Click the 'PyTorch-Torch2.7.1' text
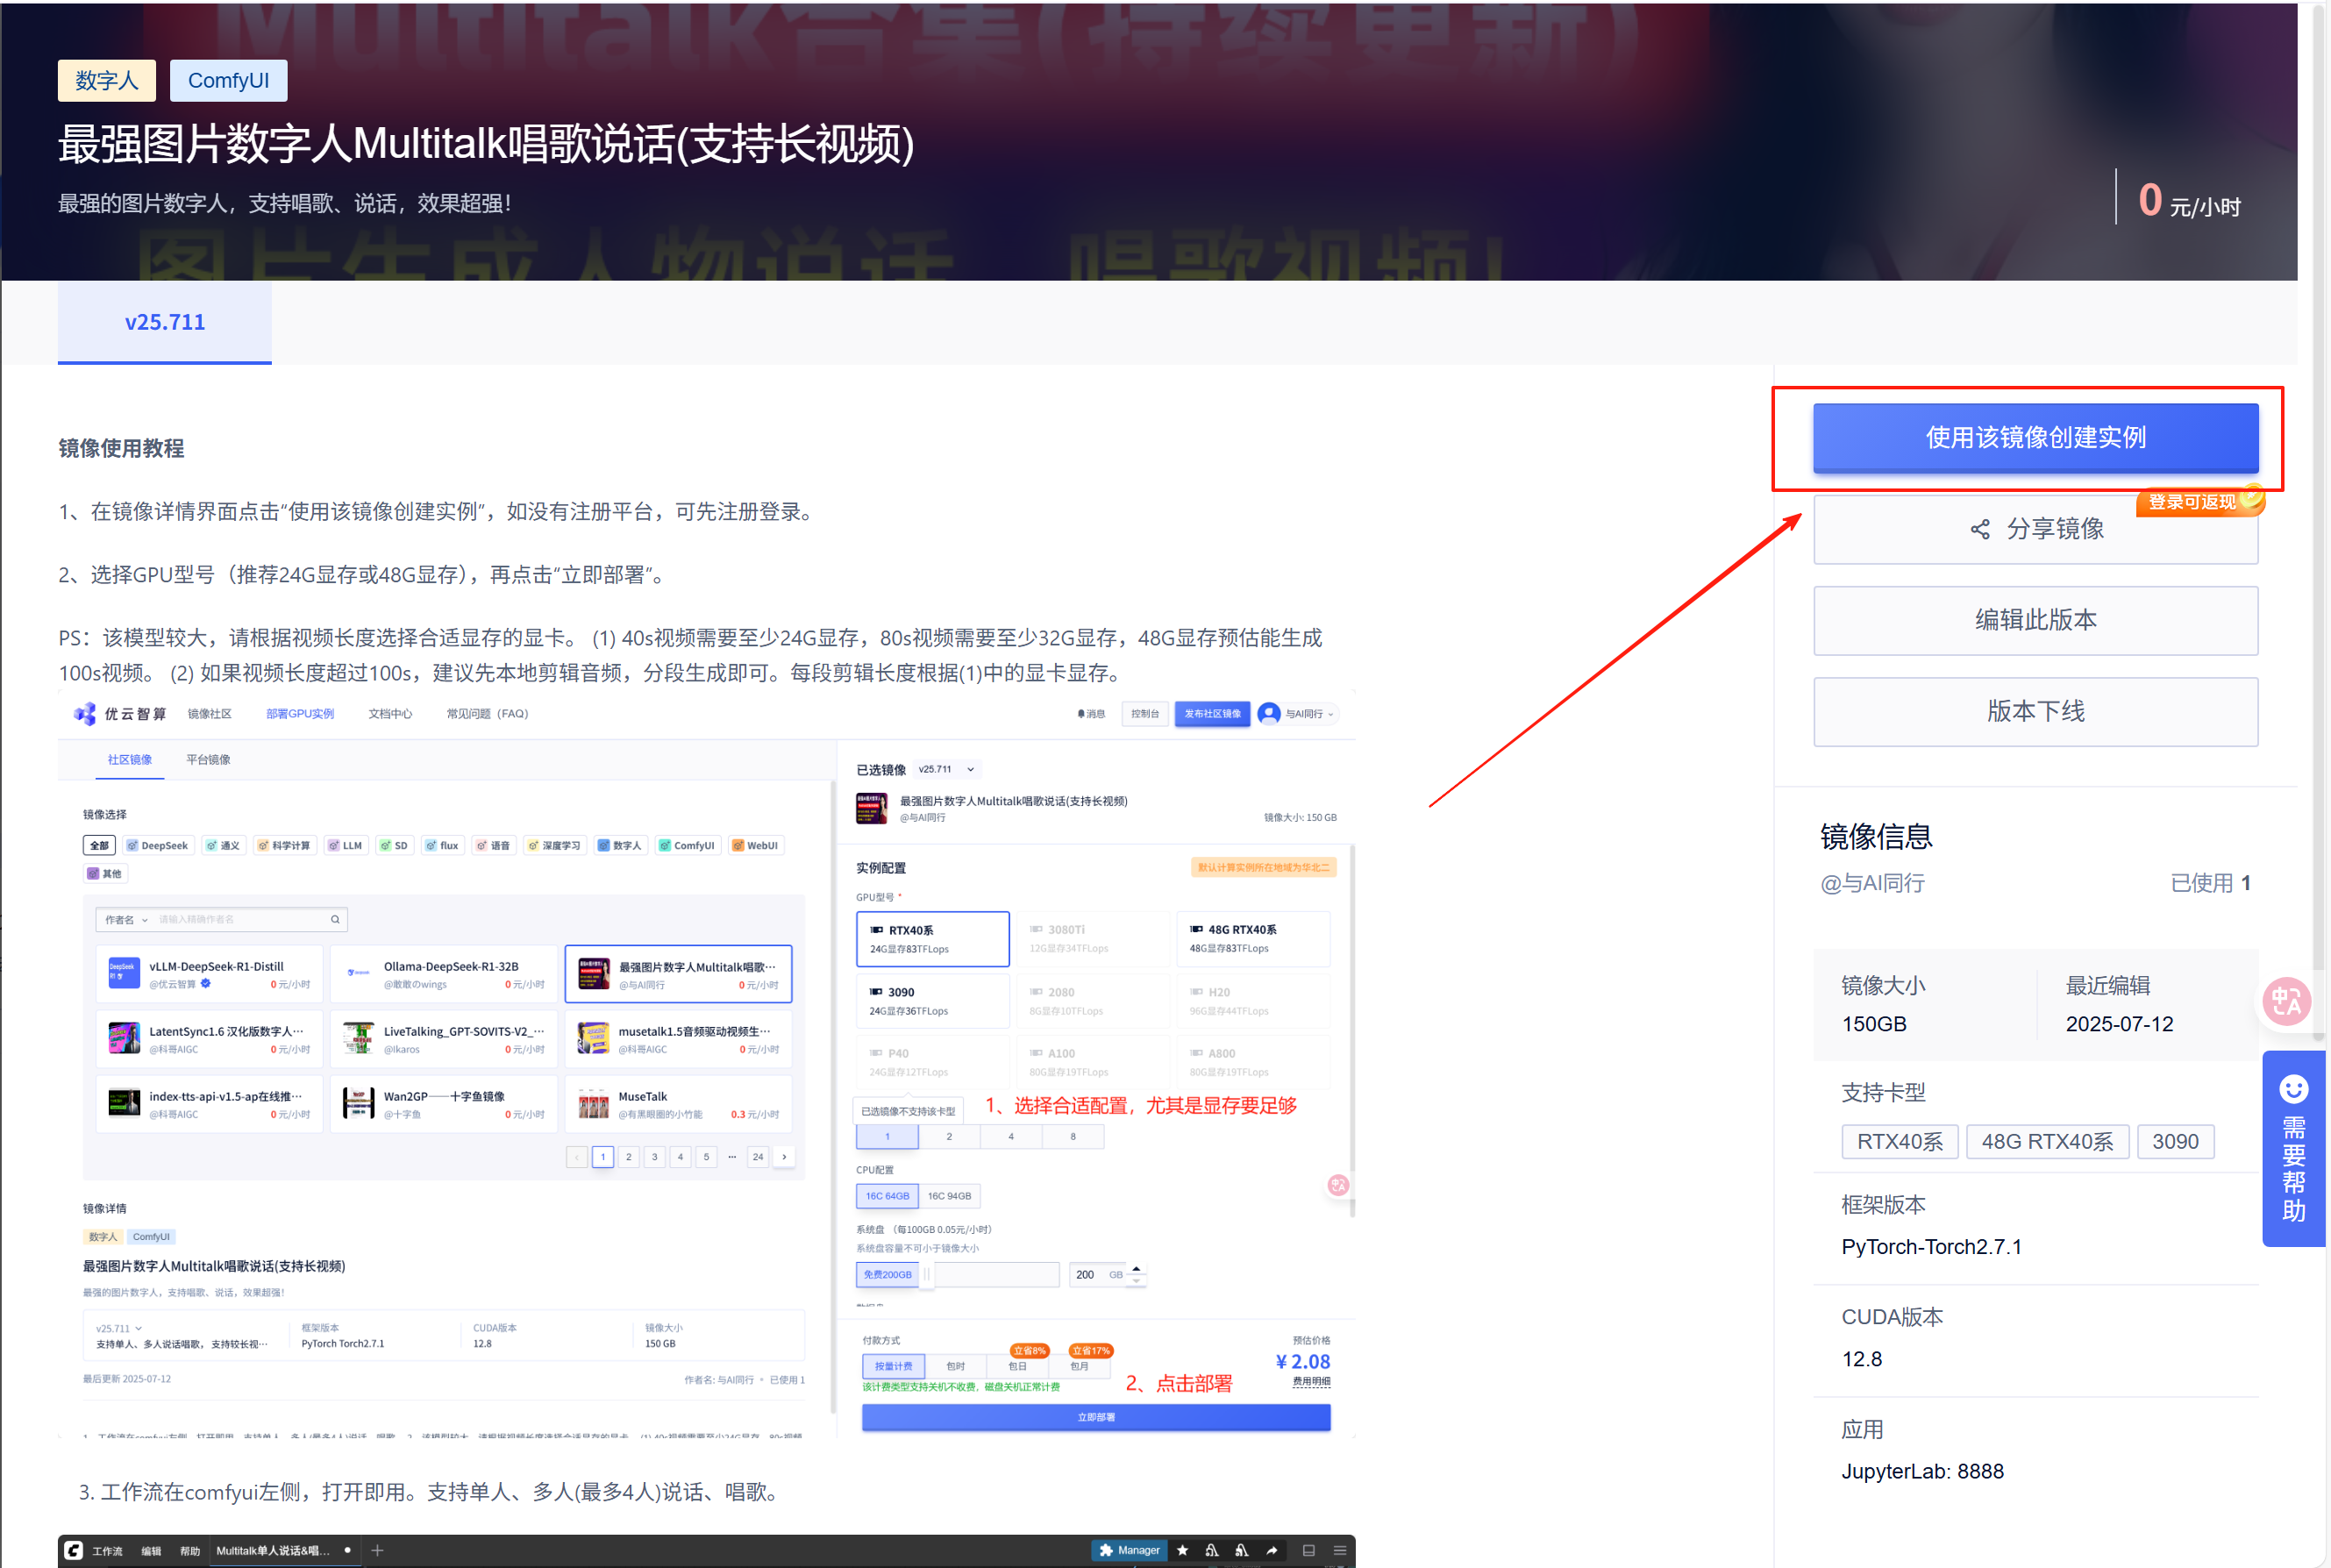Viewport: 2331px width, 1568px height. (1930, 1246)
